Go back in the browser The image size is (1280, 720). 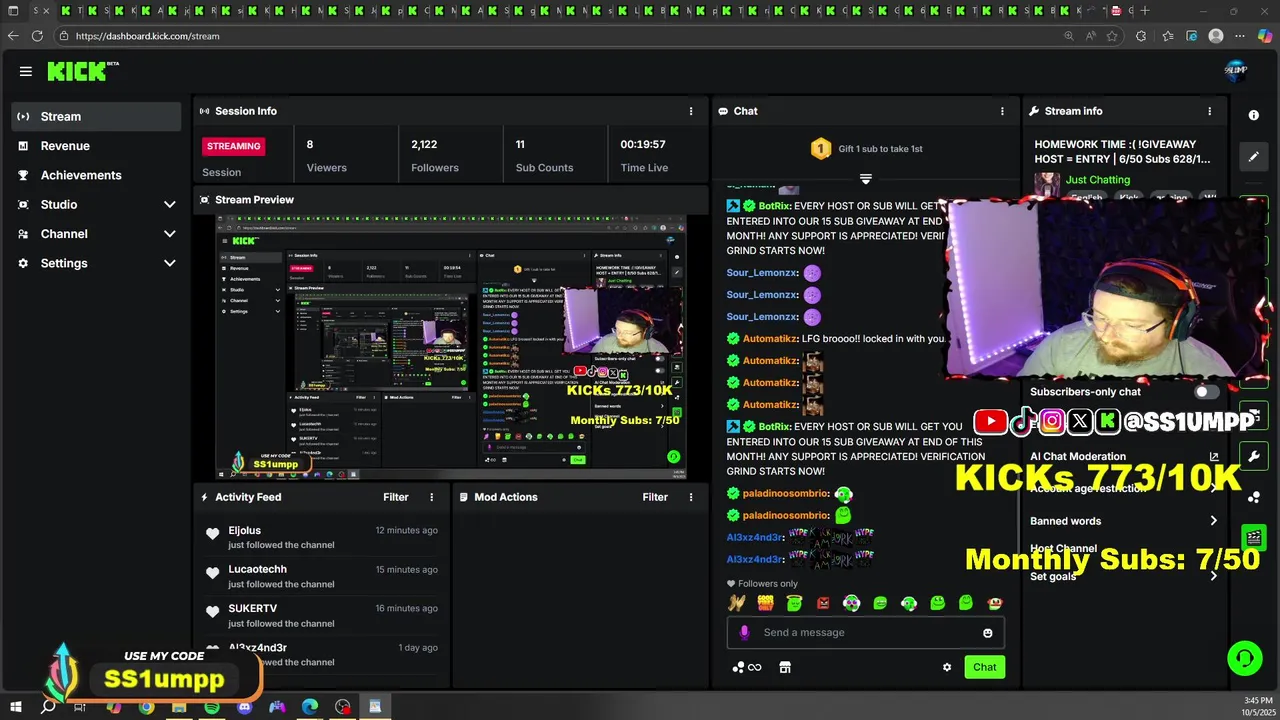[12, 36]
